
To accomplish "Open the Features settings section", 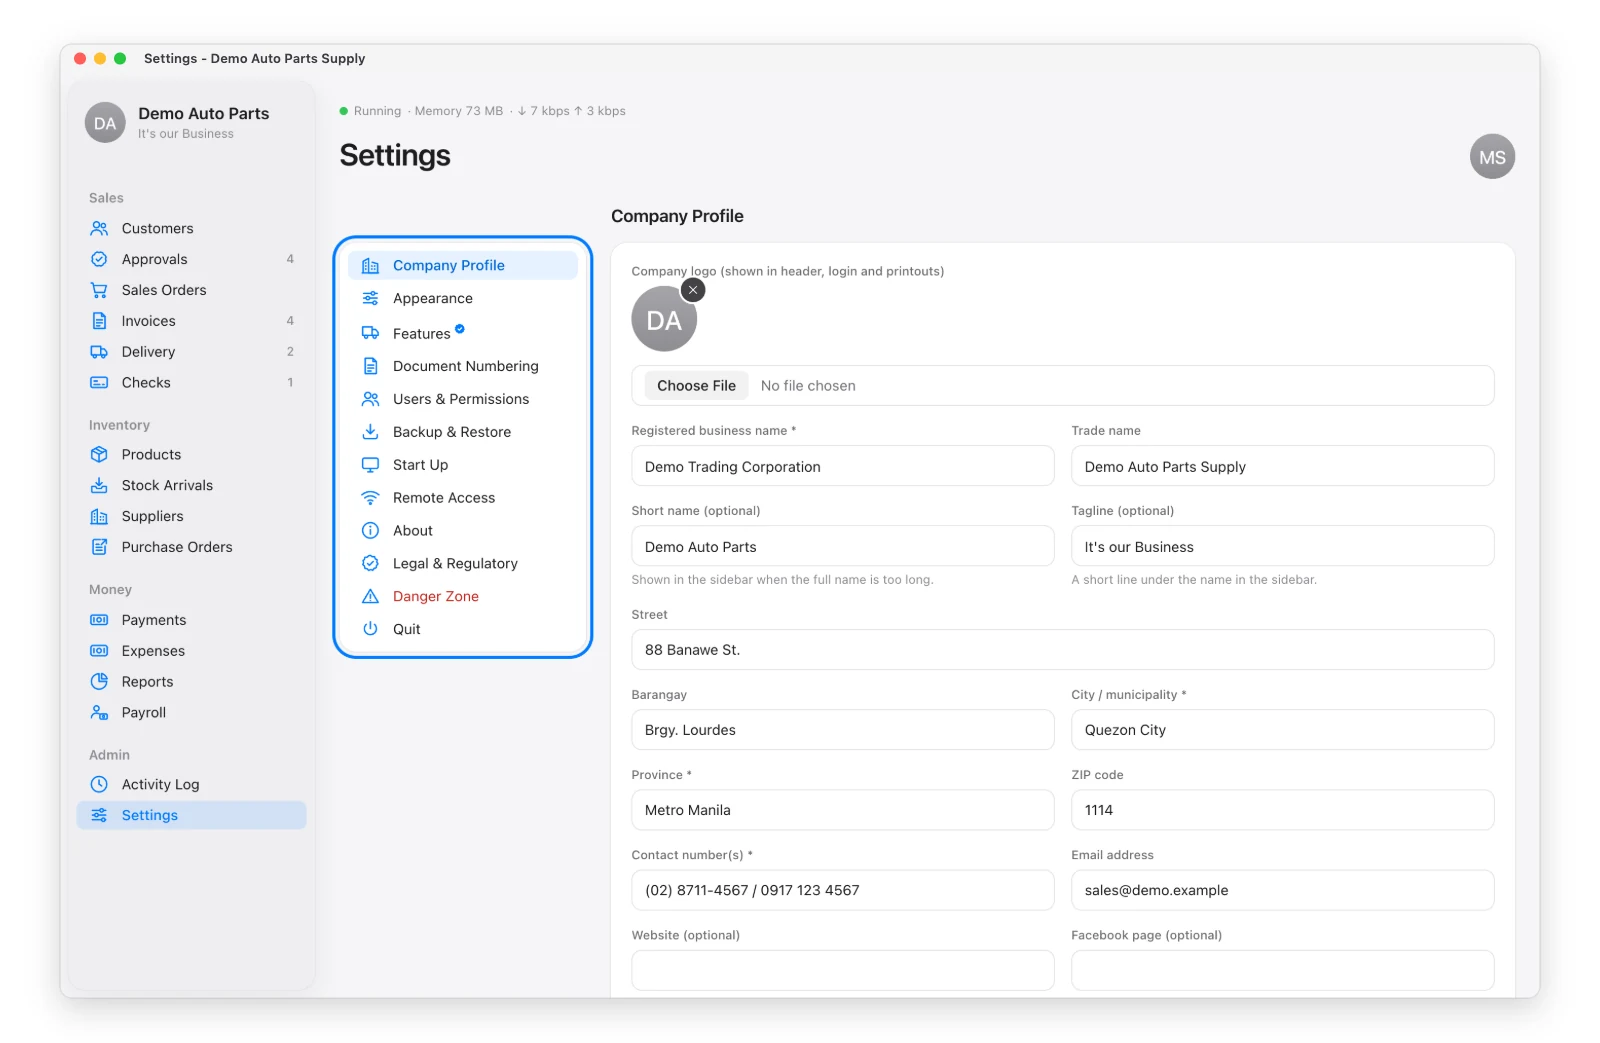I will (x=463, y=333).
